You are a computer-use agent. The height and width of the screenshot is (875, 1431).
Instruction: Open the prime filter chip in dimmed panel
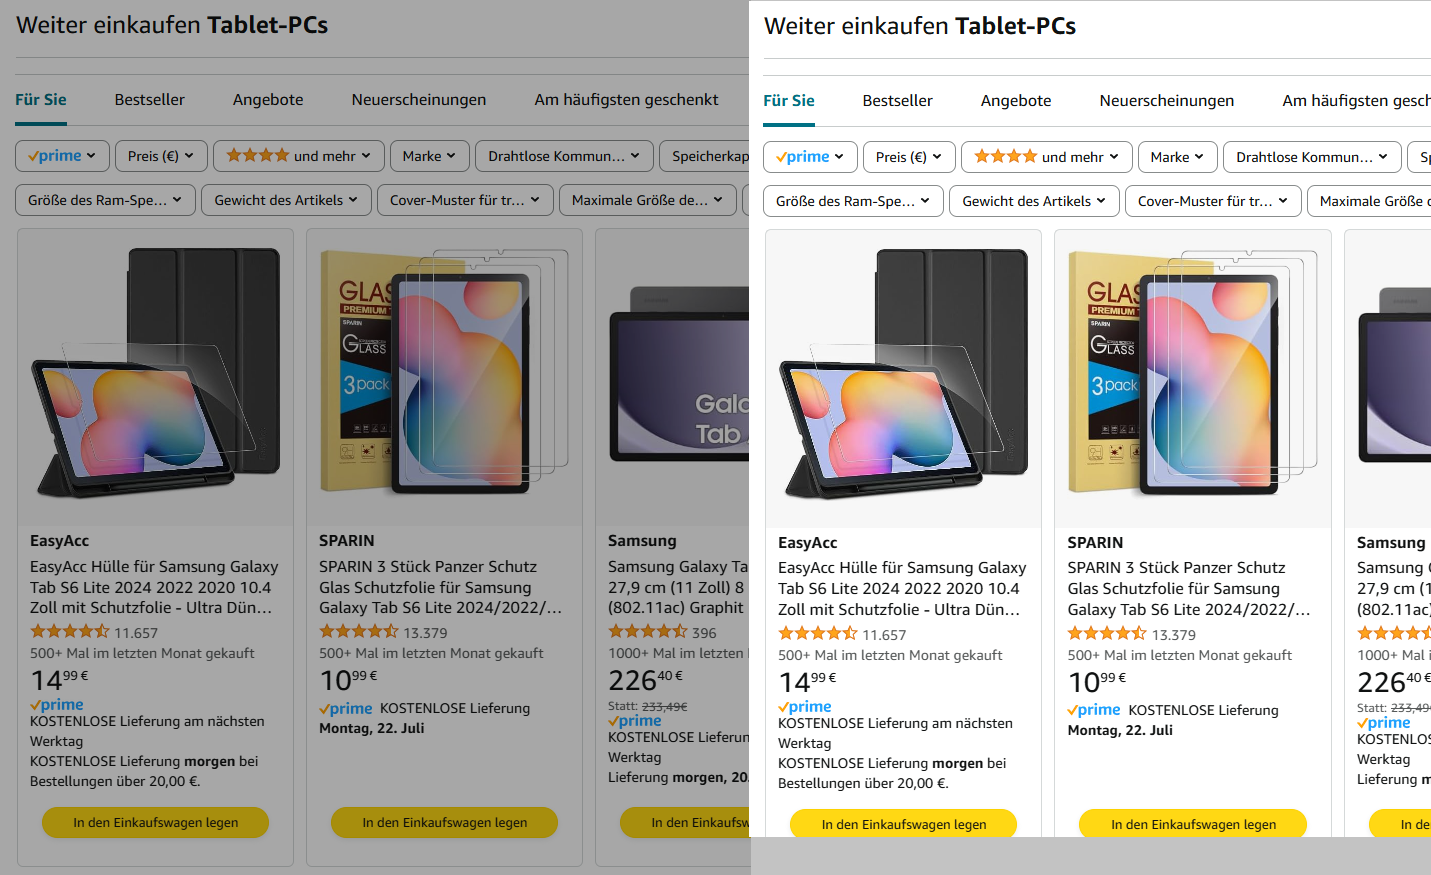tap(62, 156)
